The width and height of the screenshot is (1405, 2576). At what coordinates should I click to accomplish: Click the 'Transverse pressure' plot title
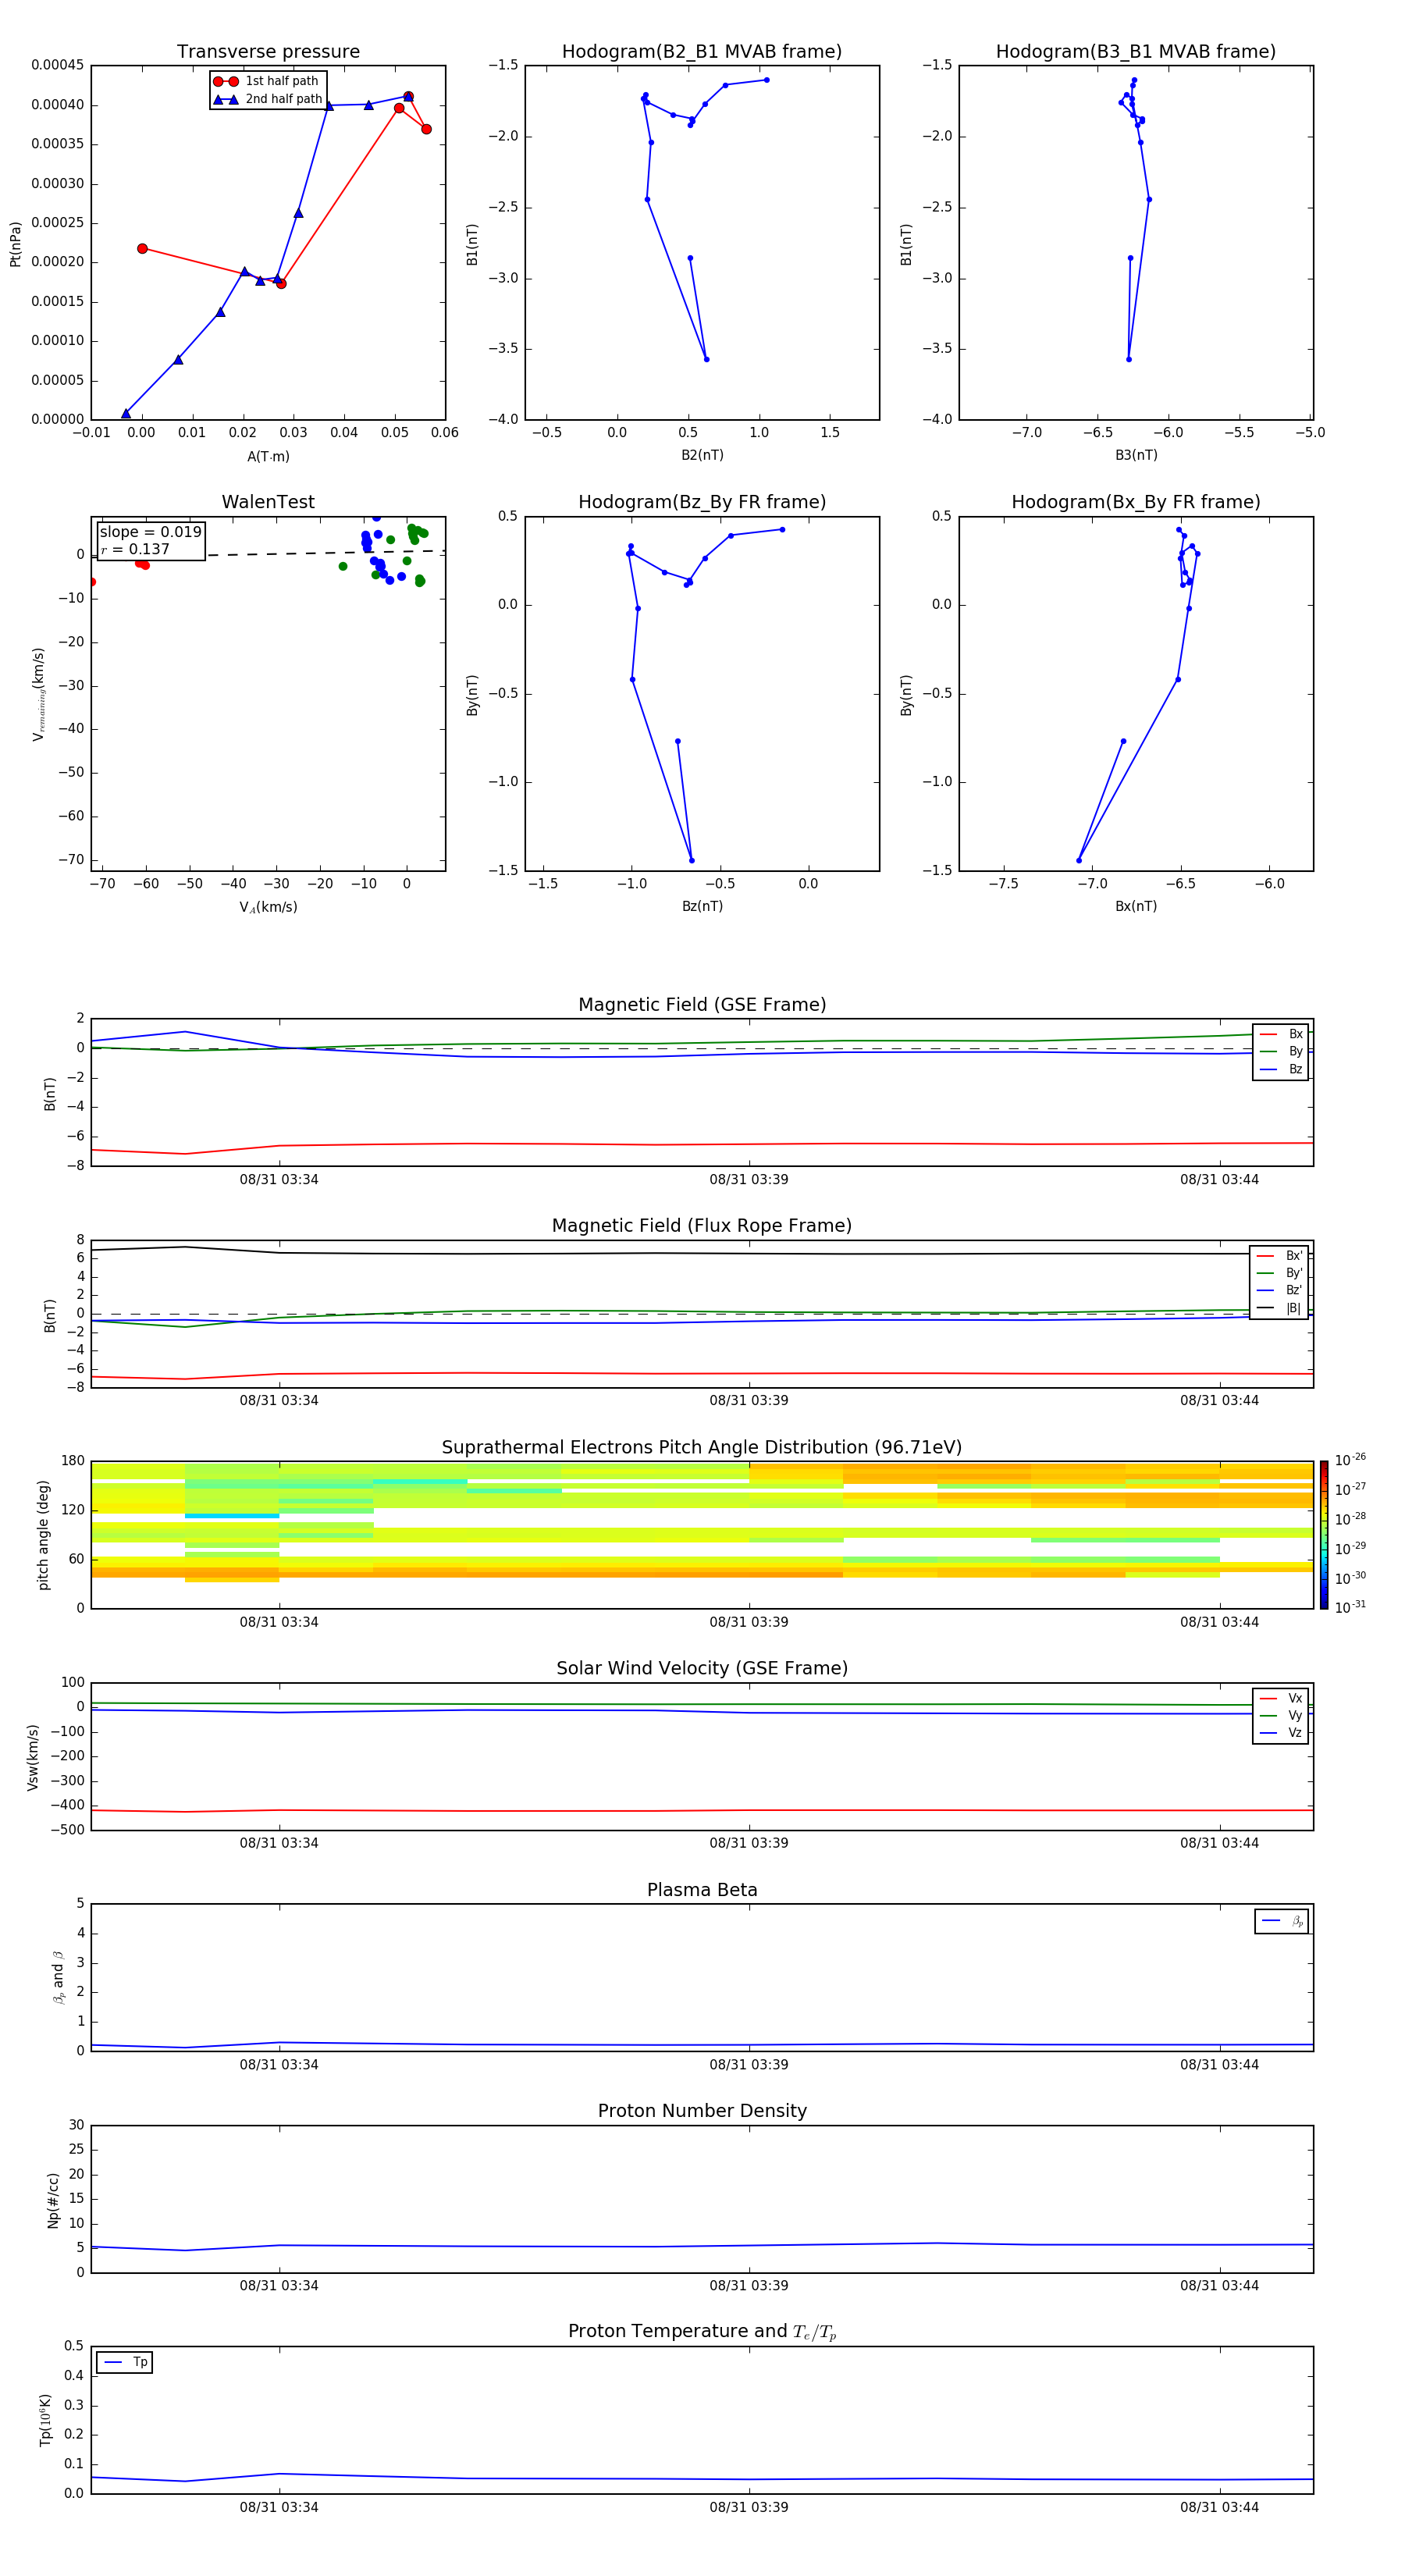[268, 52]
